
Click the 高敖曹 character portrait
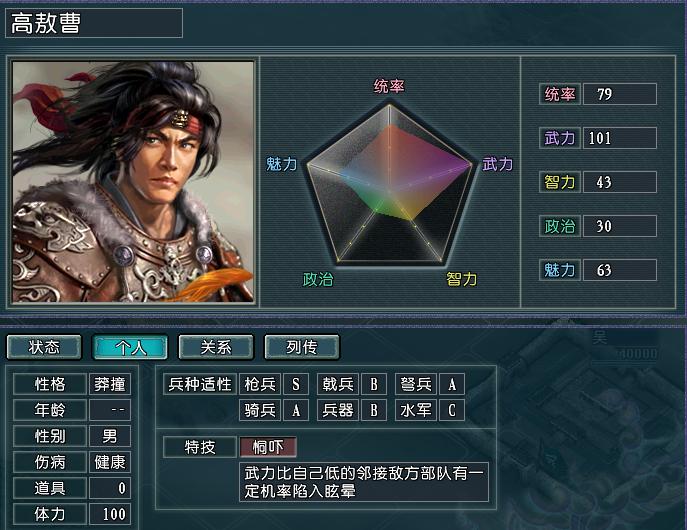pyautogui.click(x=133, y=182)
